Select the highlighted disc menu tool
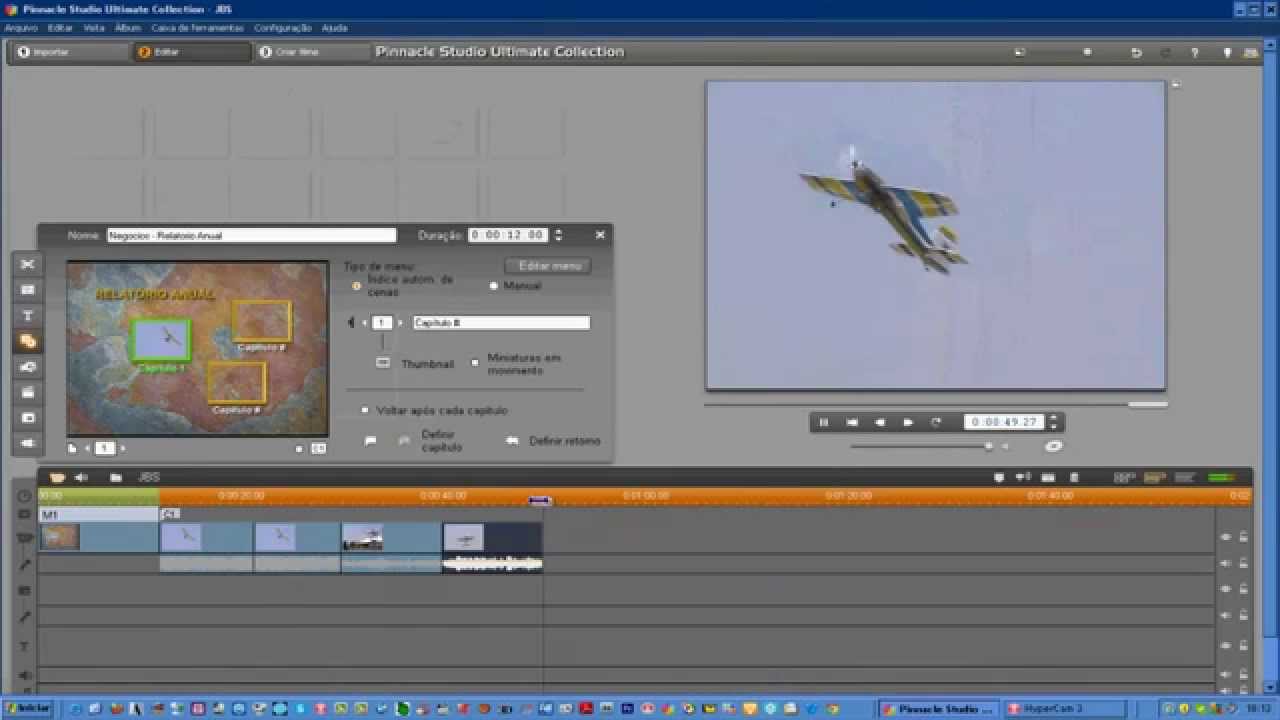 pyautogui.click(x=28, y=341)
